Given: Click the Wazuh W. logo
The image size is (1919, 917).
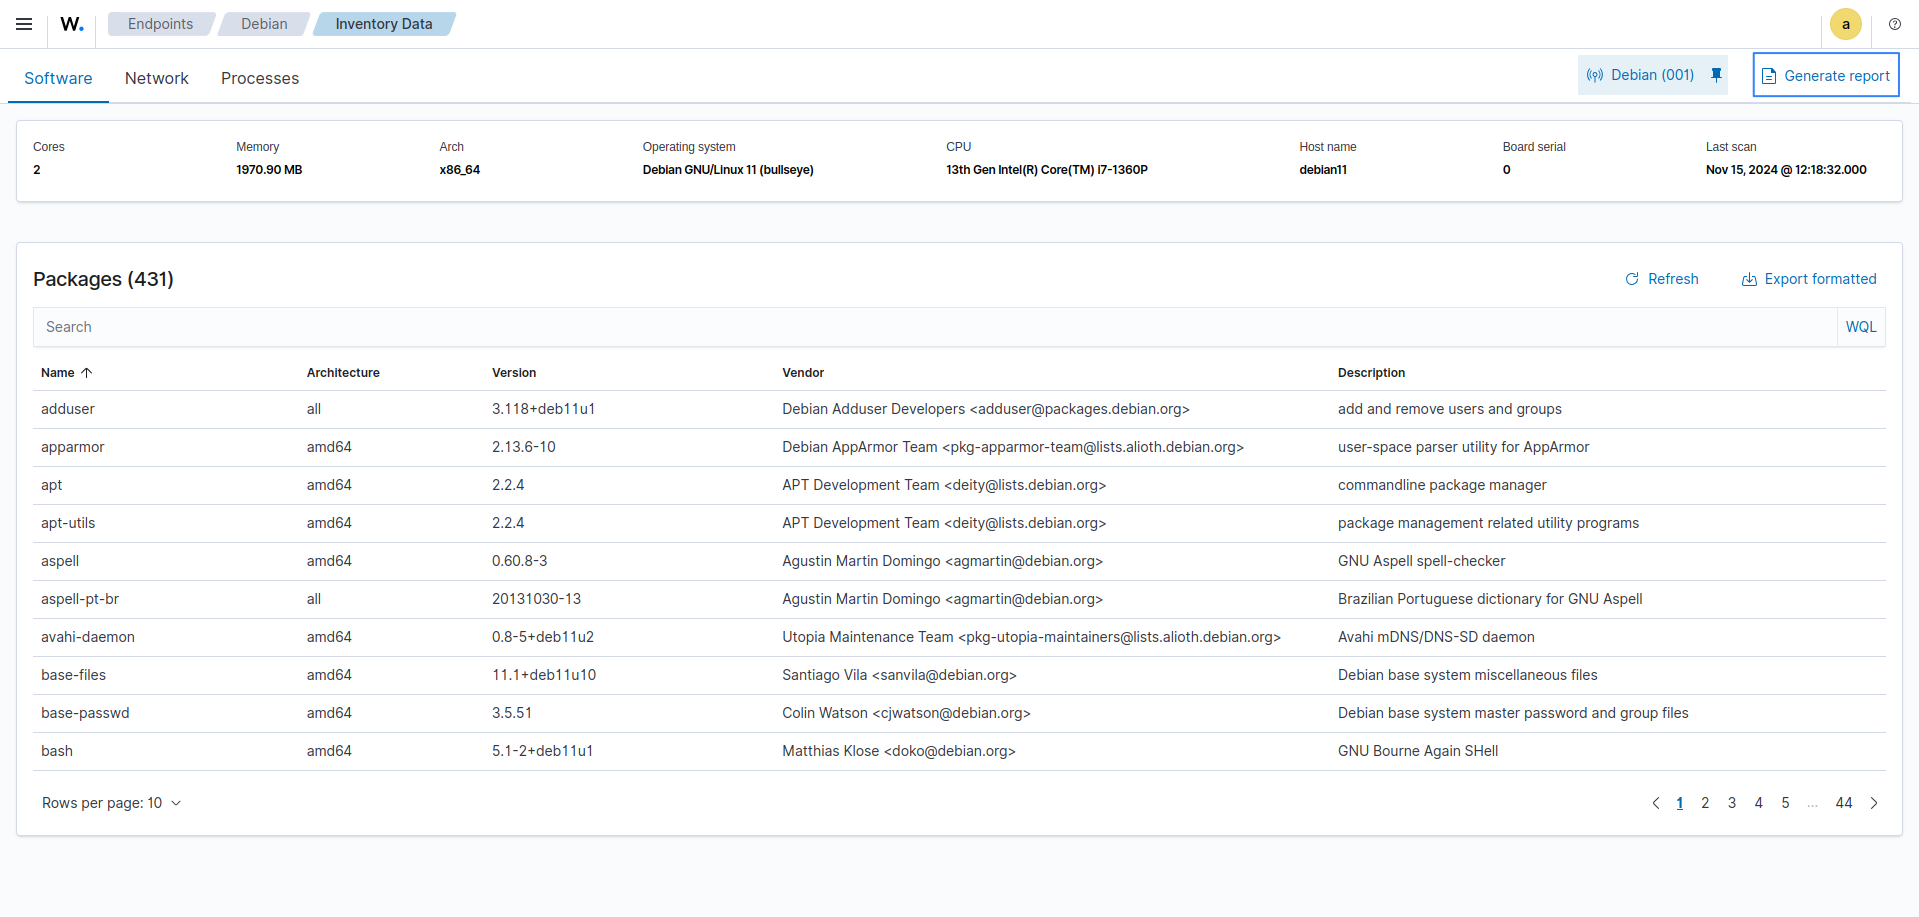Looking at the screenshot, I should pyautogui.click(x=72, y=24).
